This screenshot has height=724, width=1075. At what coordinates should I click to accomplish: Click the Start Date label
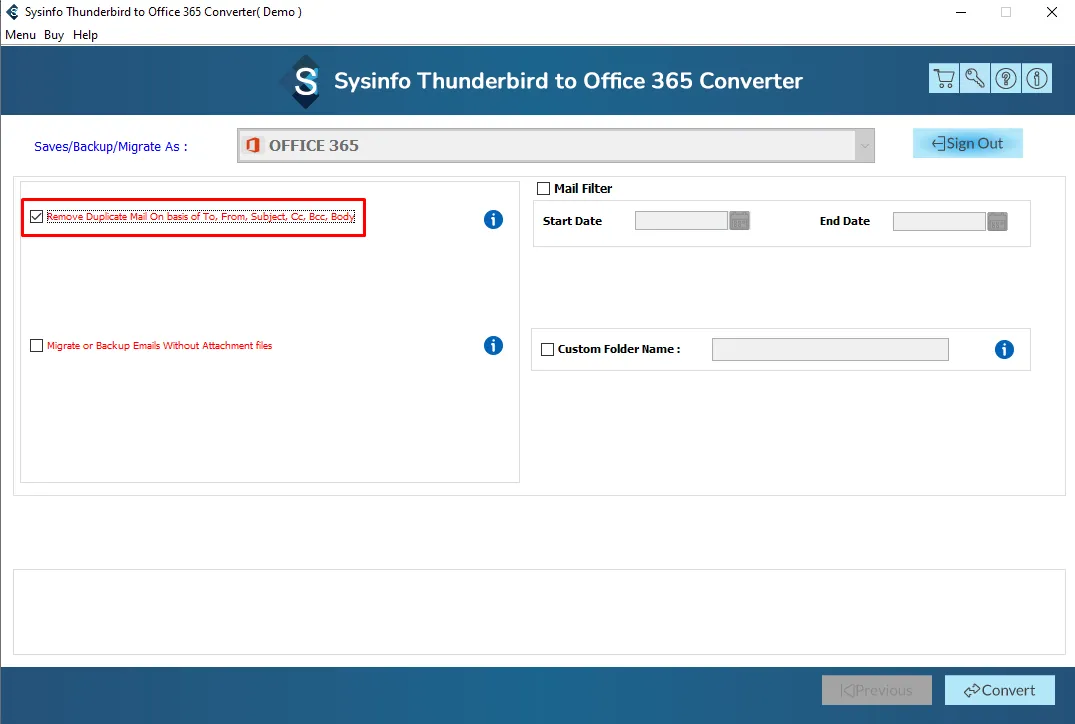point(572,221)
